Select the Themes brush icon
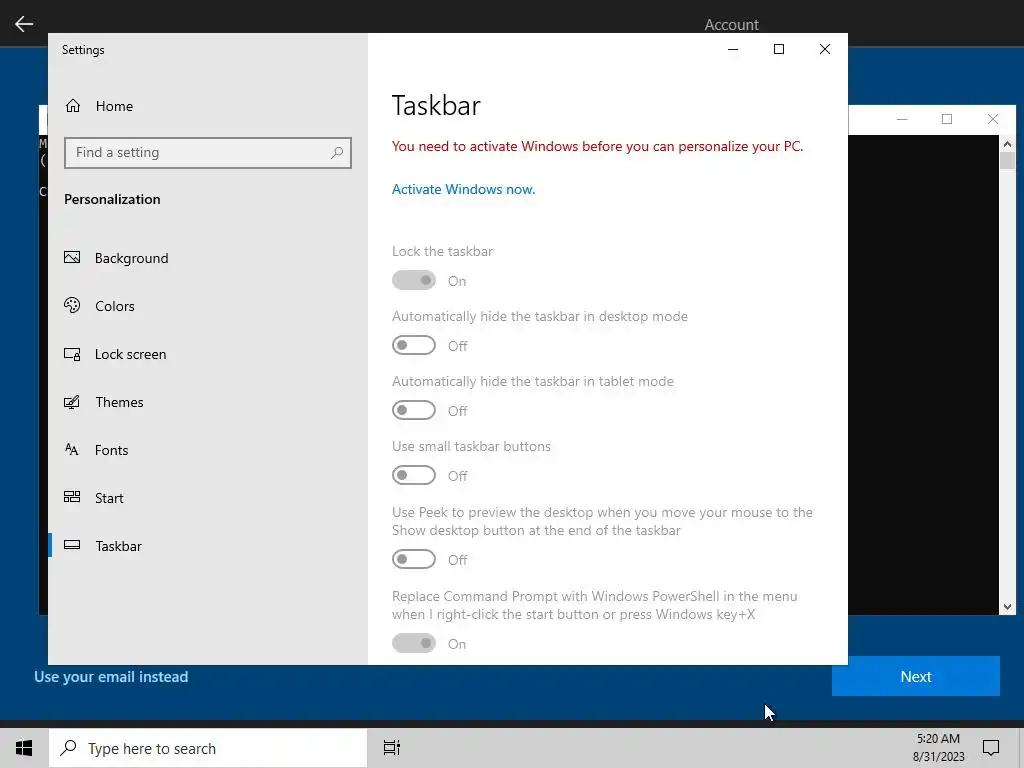The height and width of the screenshot is (768, 1024). click(x=72, y=402)
